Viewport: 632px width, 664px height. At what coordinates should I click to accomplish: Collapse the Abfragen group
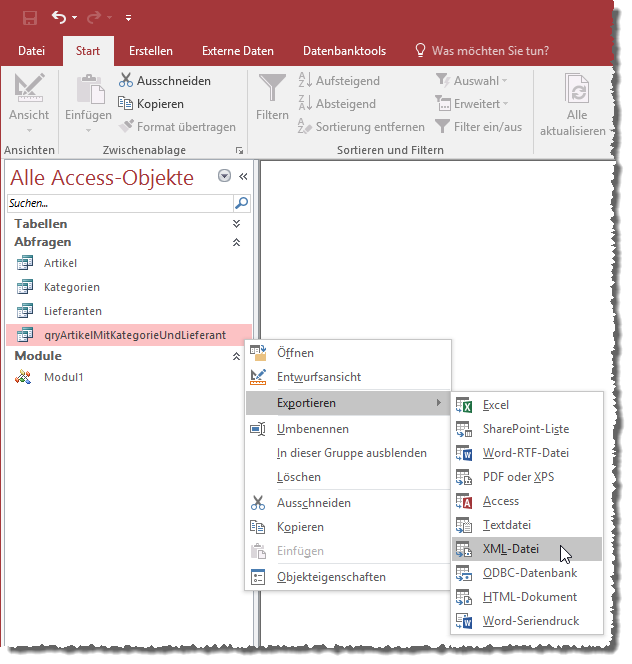tap(236, 242)
